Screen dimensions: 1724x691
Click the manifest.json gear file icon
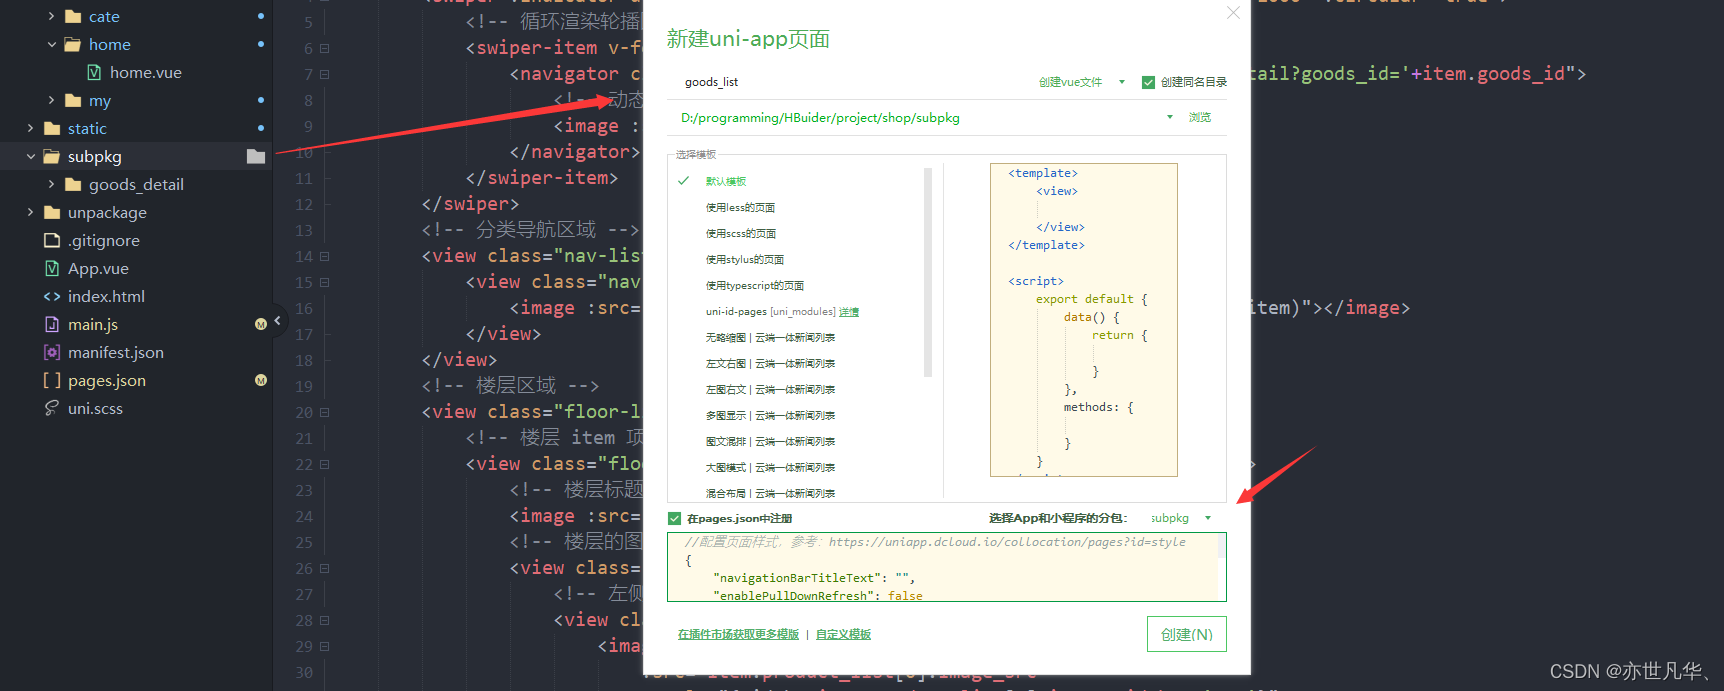[x=52, y=352]
